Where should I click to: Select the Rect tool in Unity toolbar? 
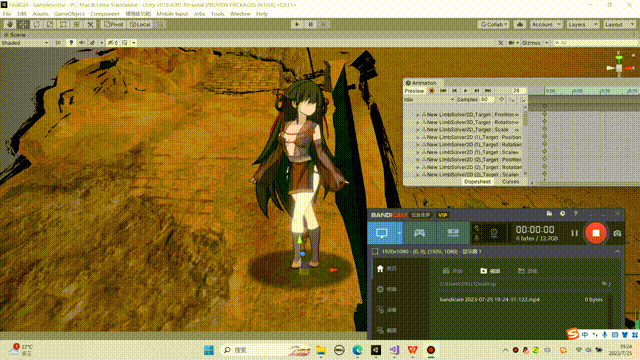(x=63, y=24)
